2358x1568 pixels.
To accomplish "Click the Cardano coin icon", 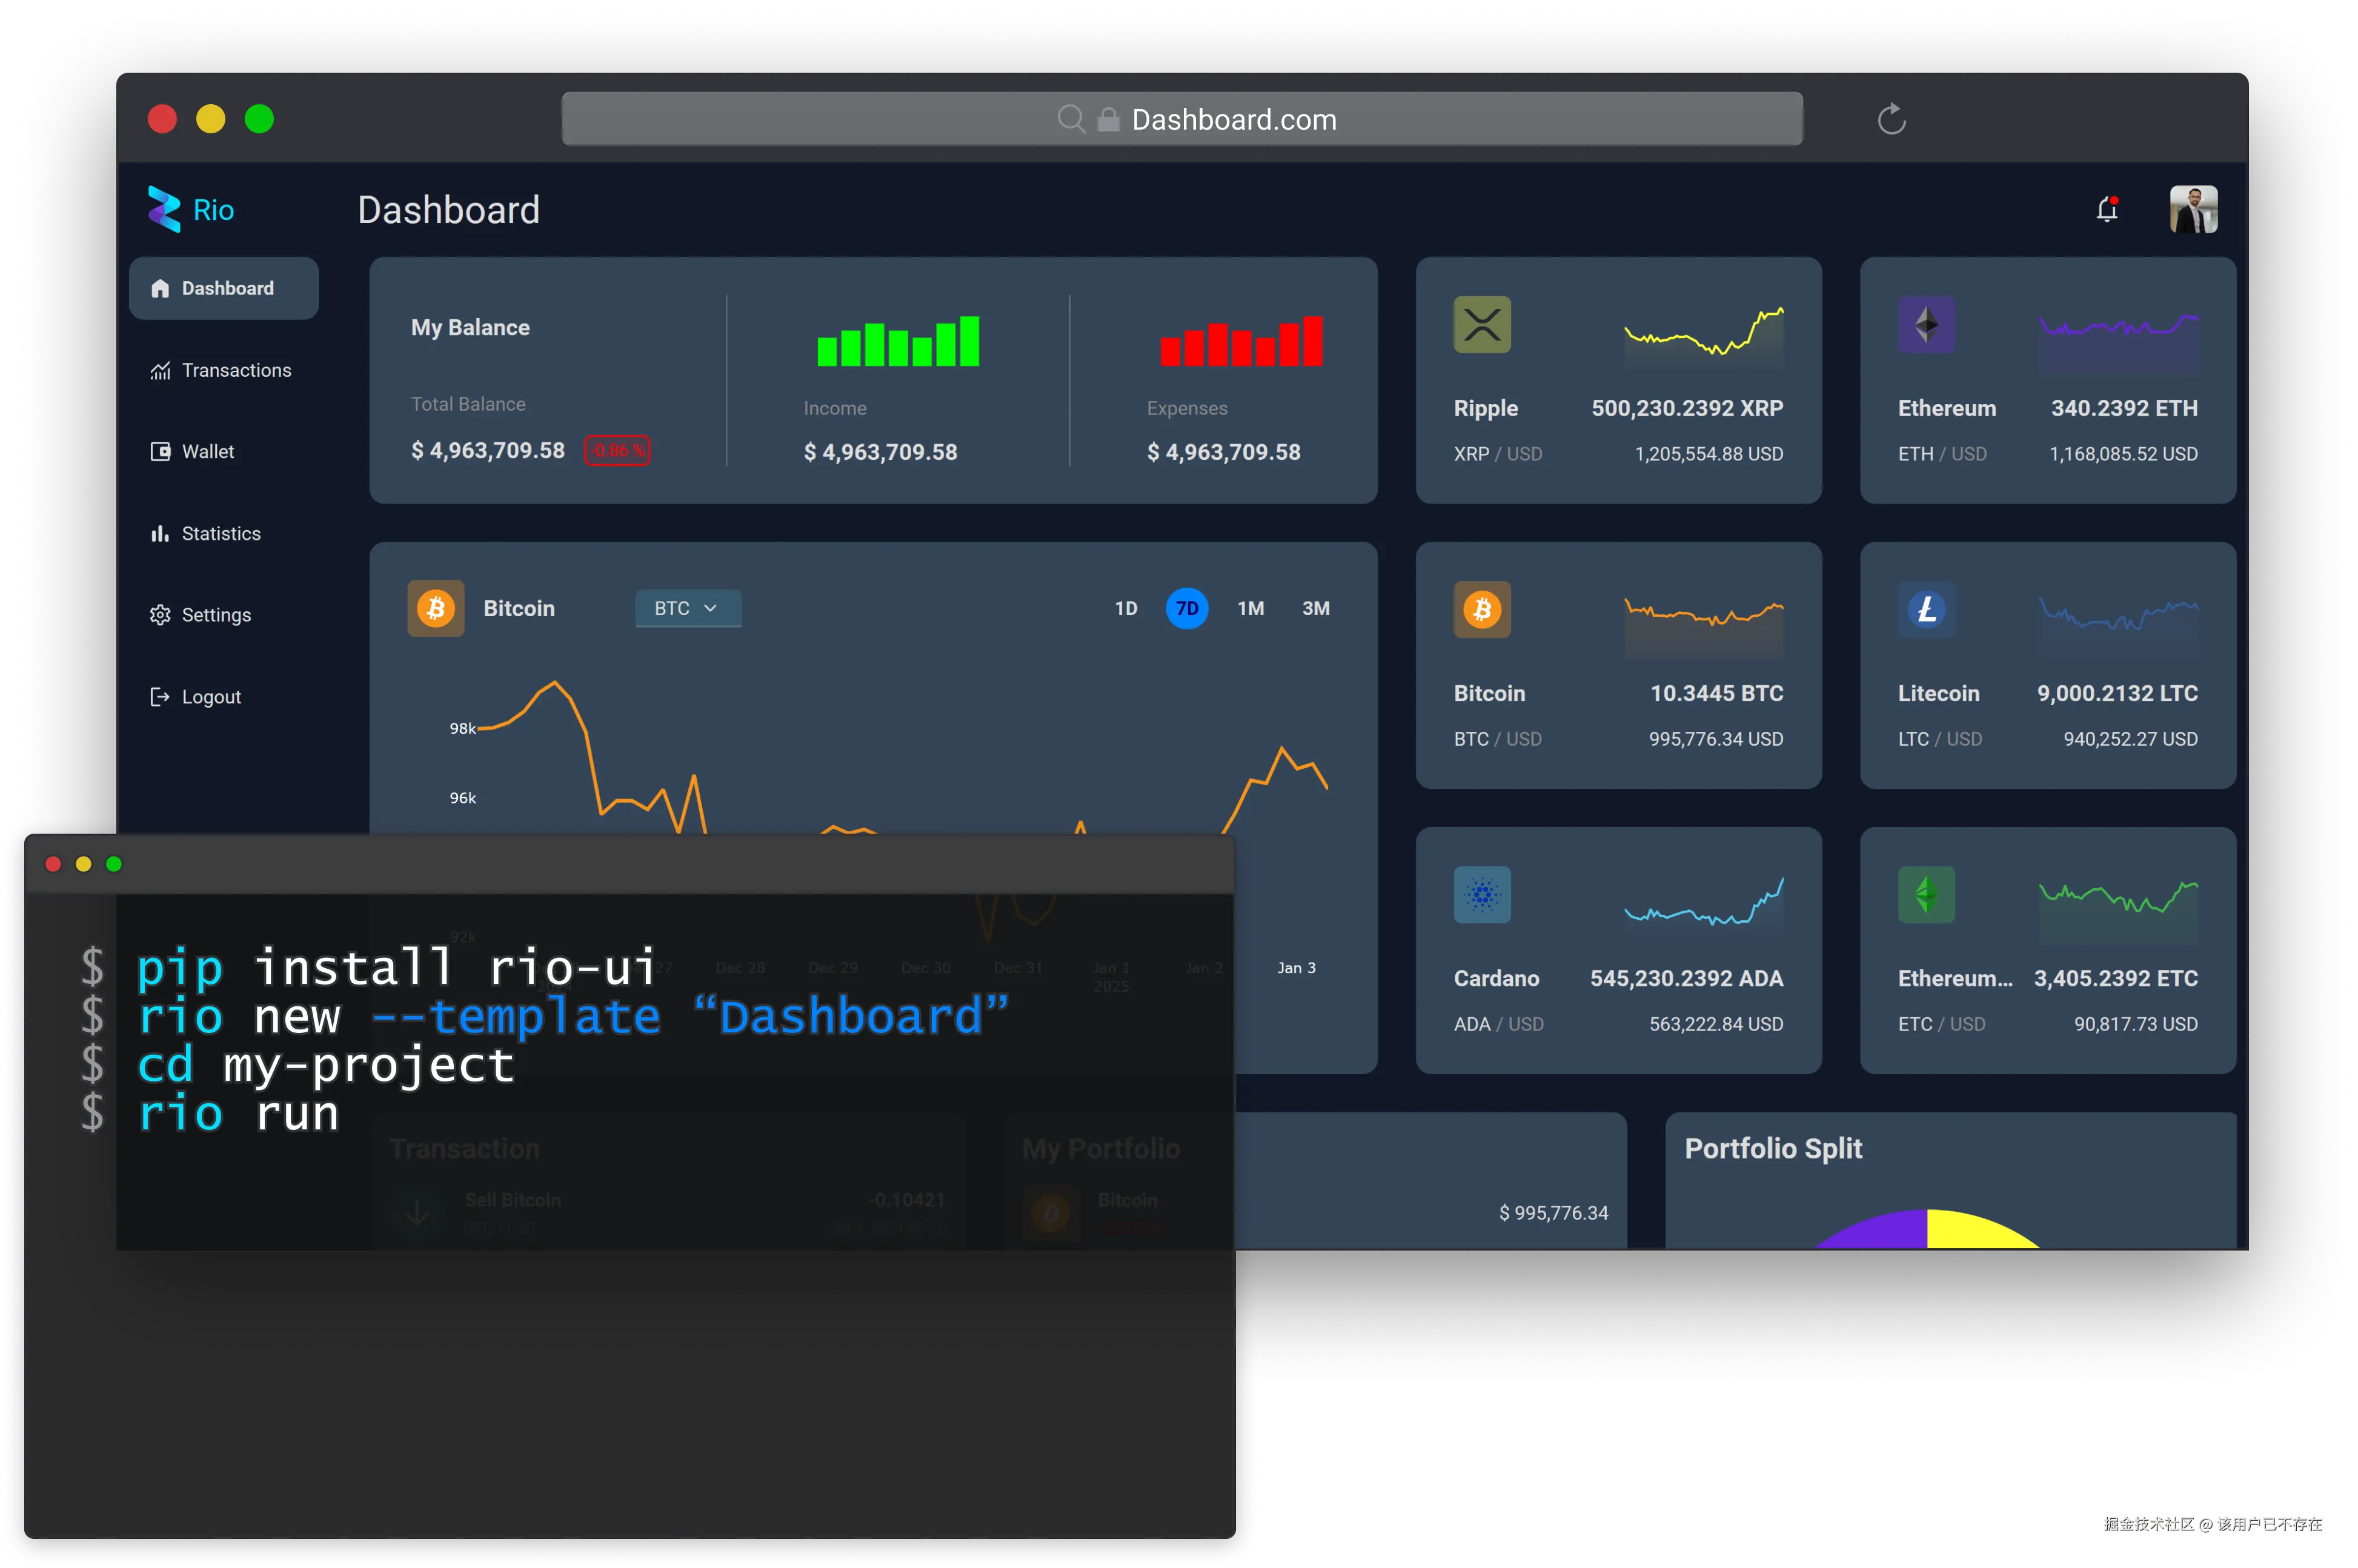I will click(1482, 895).
